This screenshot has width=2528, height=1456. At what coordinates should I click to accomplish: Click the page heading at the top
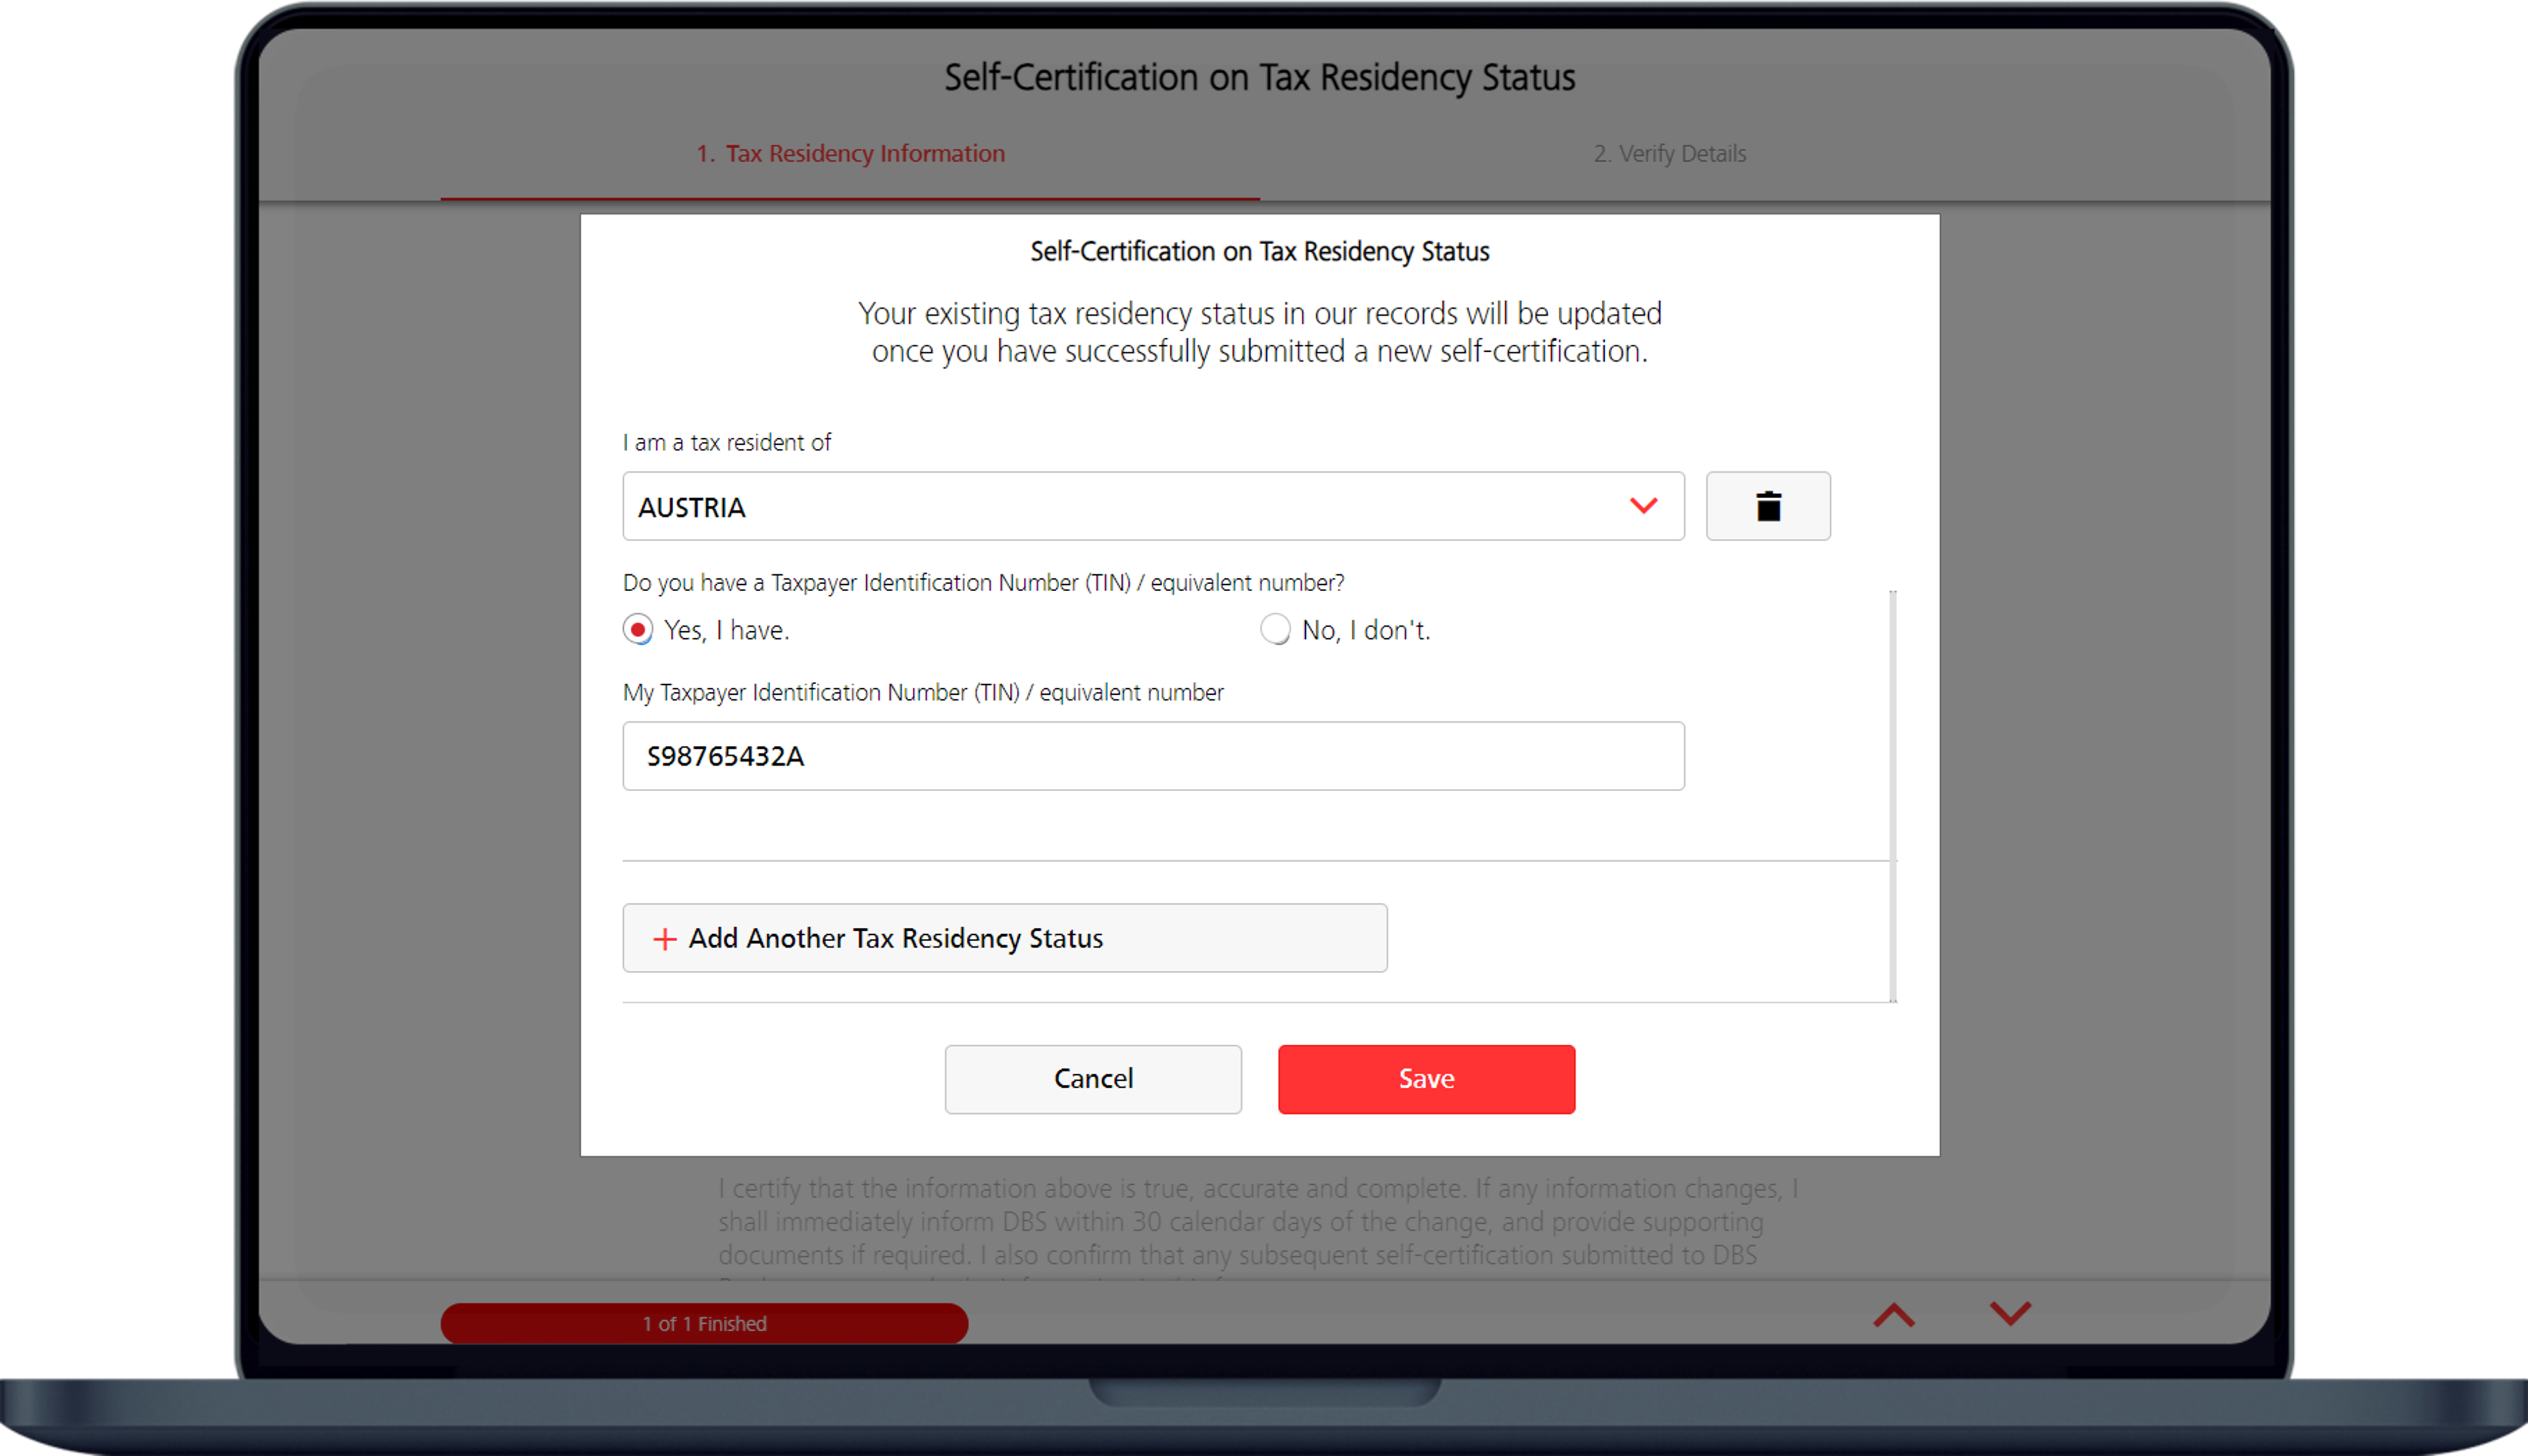(1259, 78)
